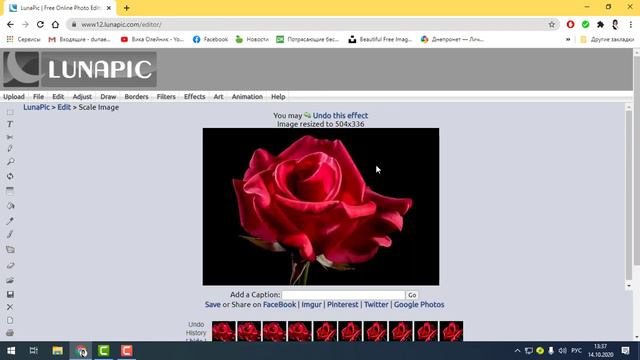The height and width of the screenshot is (360, 640).
Task: Open Chrome three-dot menu
Action: coord(631,24)
